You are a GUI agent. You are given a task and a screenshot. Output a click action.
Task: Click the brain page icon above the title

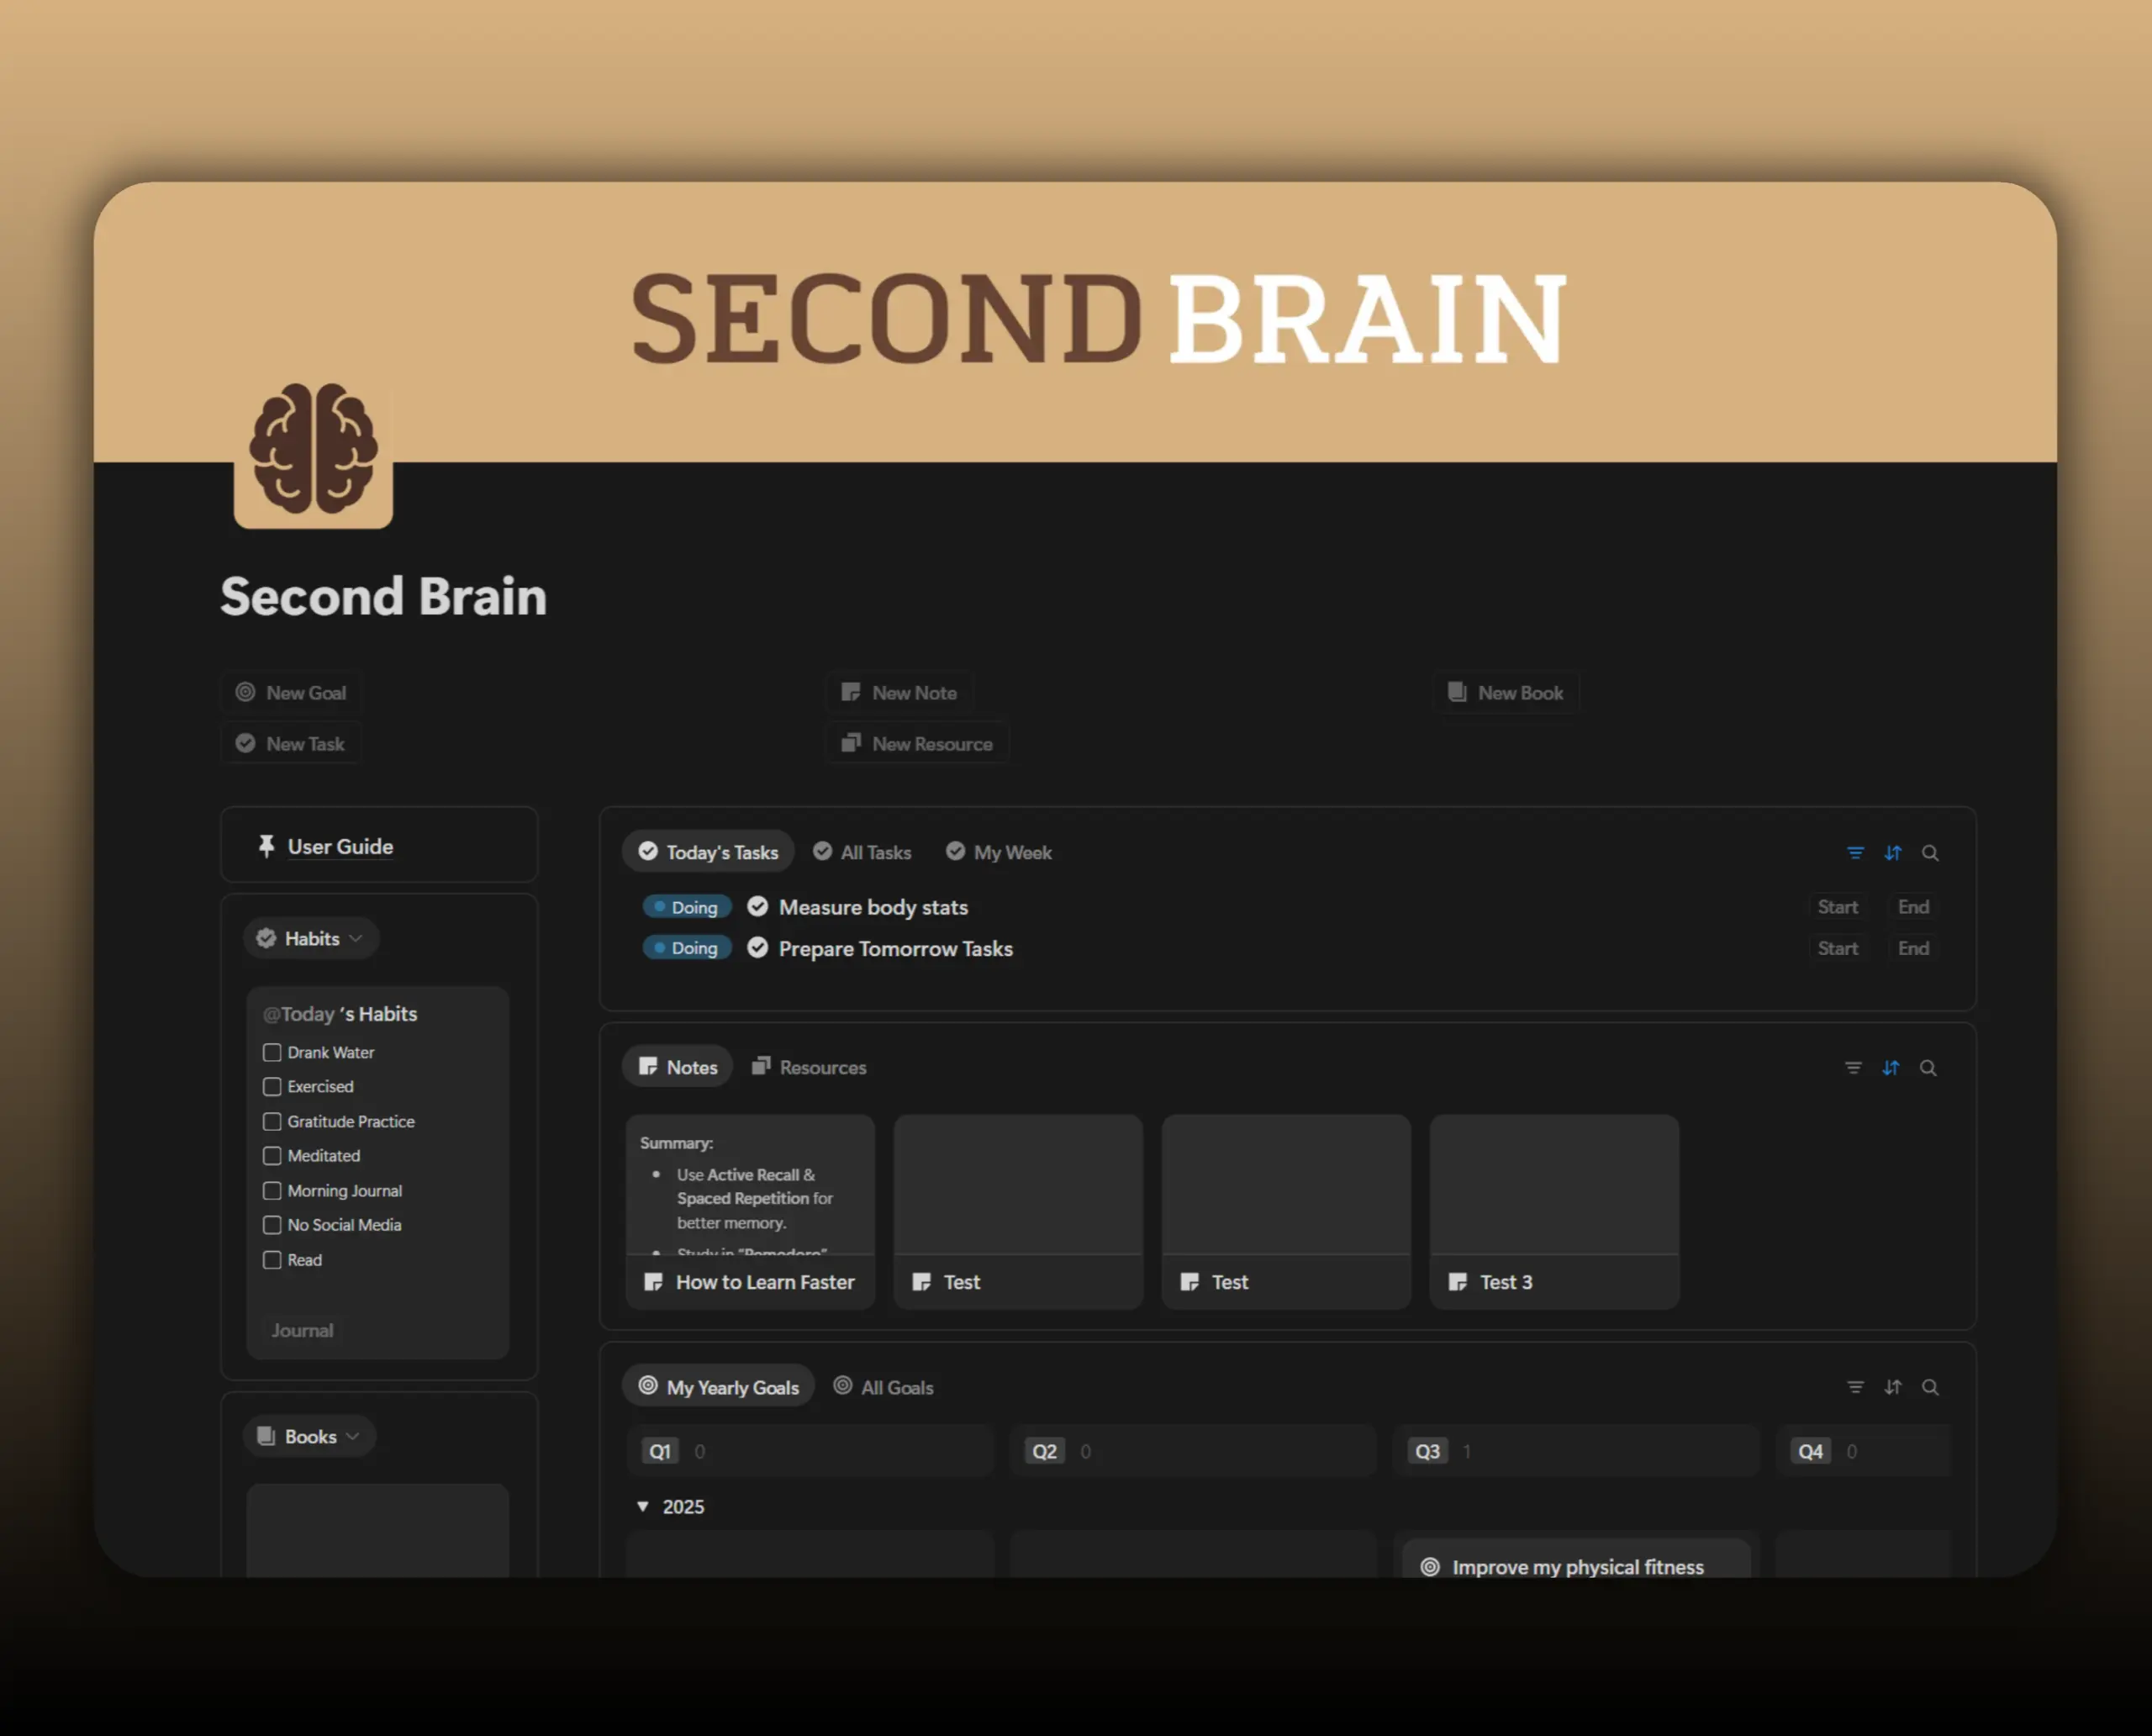313,453
